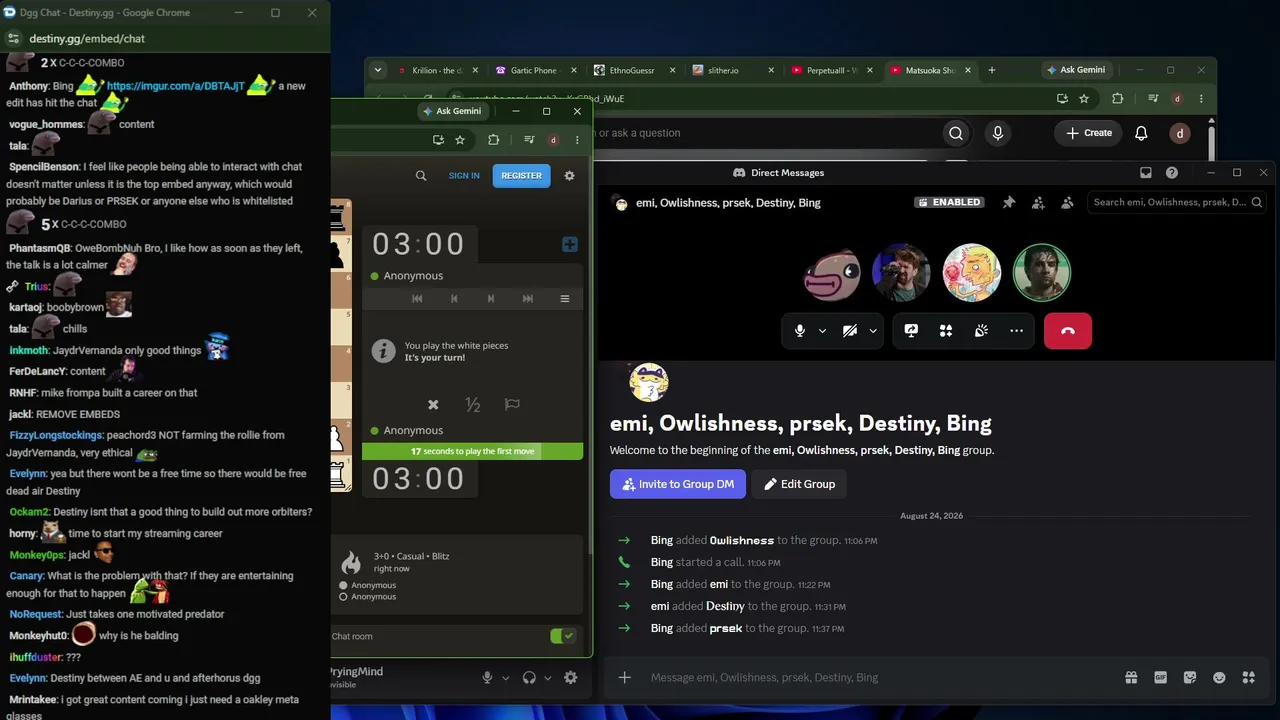Open user settings gear beside PryingMind
Image resolution: width=1280 pixels, height=720 pixels.
570,678
